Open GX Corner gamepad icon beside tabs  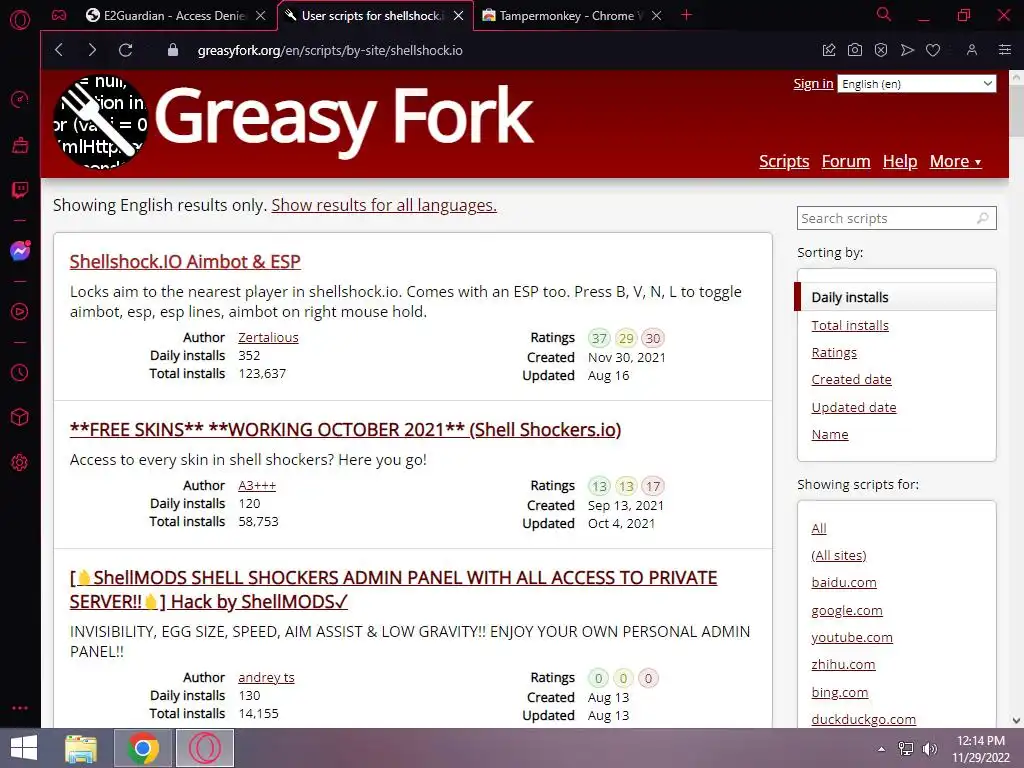tap(59, 15)
